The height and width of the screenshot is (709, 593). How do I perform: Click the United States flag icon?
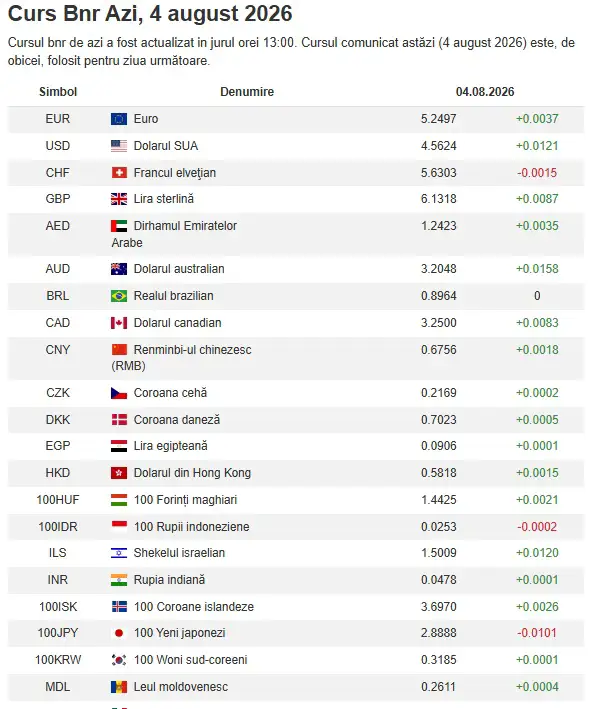click(x=119, y=146)
